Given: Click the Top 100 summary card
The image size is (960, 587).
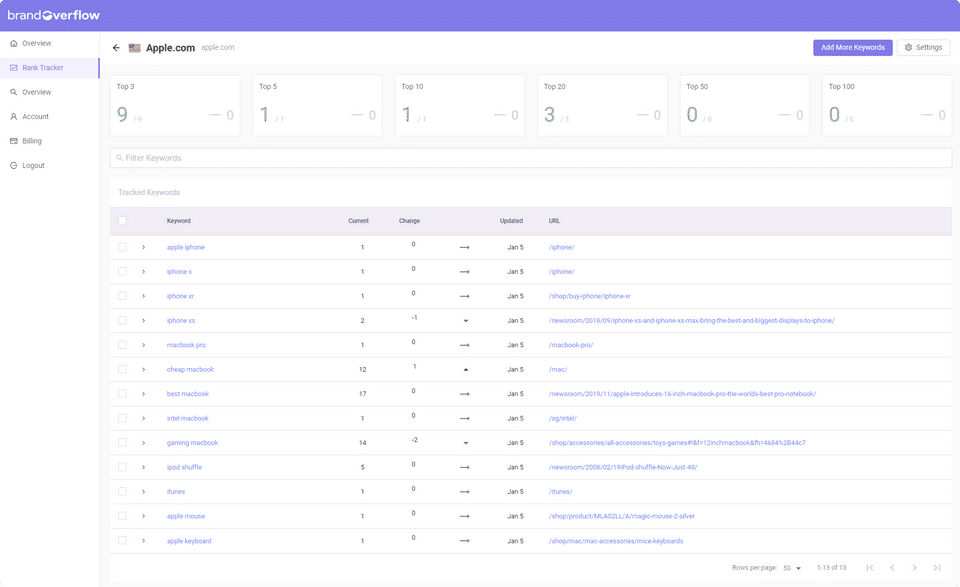Looking at the screenshot, I should point(887,105).
